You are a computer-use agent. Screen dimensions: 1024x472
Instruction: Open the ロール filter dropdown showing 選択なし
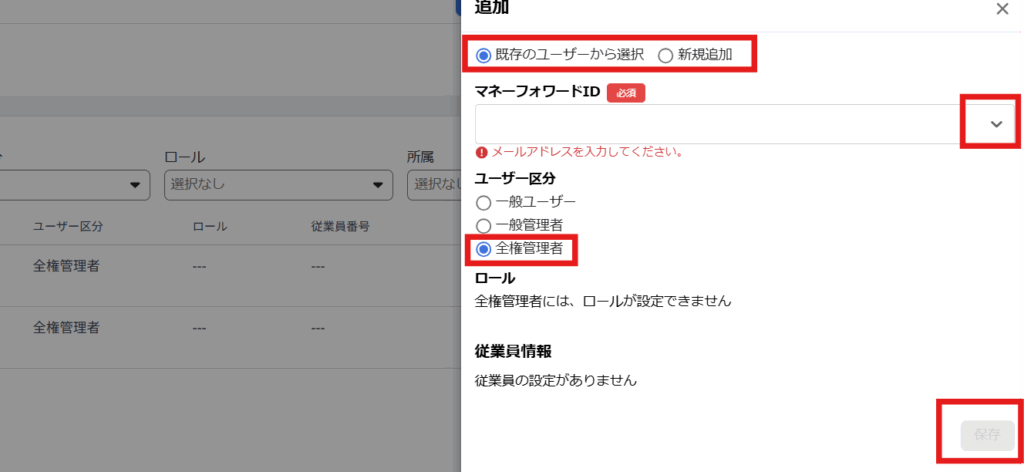[x=278, y=185]
